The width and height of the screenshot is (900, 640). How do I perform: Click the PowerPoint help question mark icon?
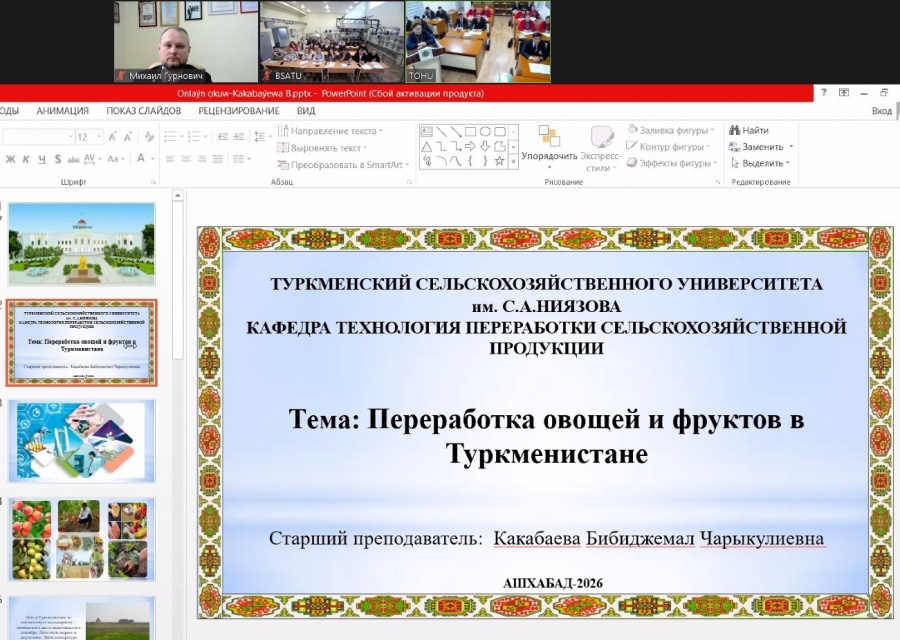tap(824, 93)
